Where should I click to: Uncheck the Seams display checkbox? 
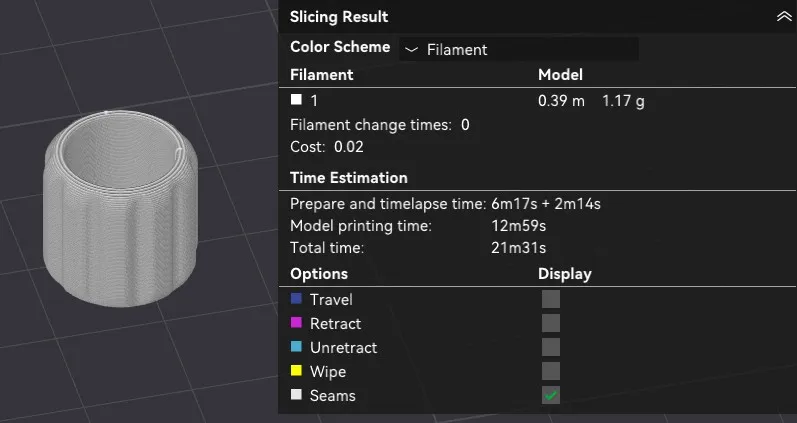(x=550, y=395)
